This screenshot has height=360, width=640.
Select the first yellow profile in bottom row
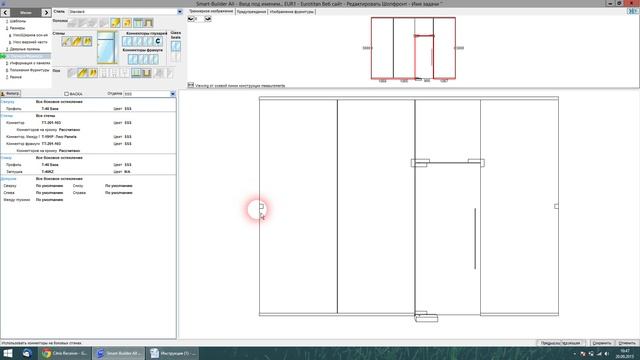pyautogui.click(x=82, y=73)
